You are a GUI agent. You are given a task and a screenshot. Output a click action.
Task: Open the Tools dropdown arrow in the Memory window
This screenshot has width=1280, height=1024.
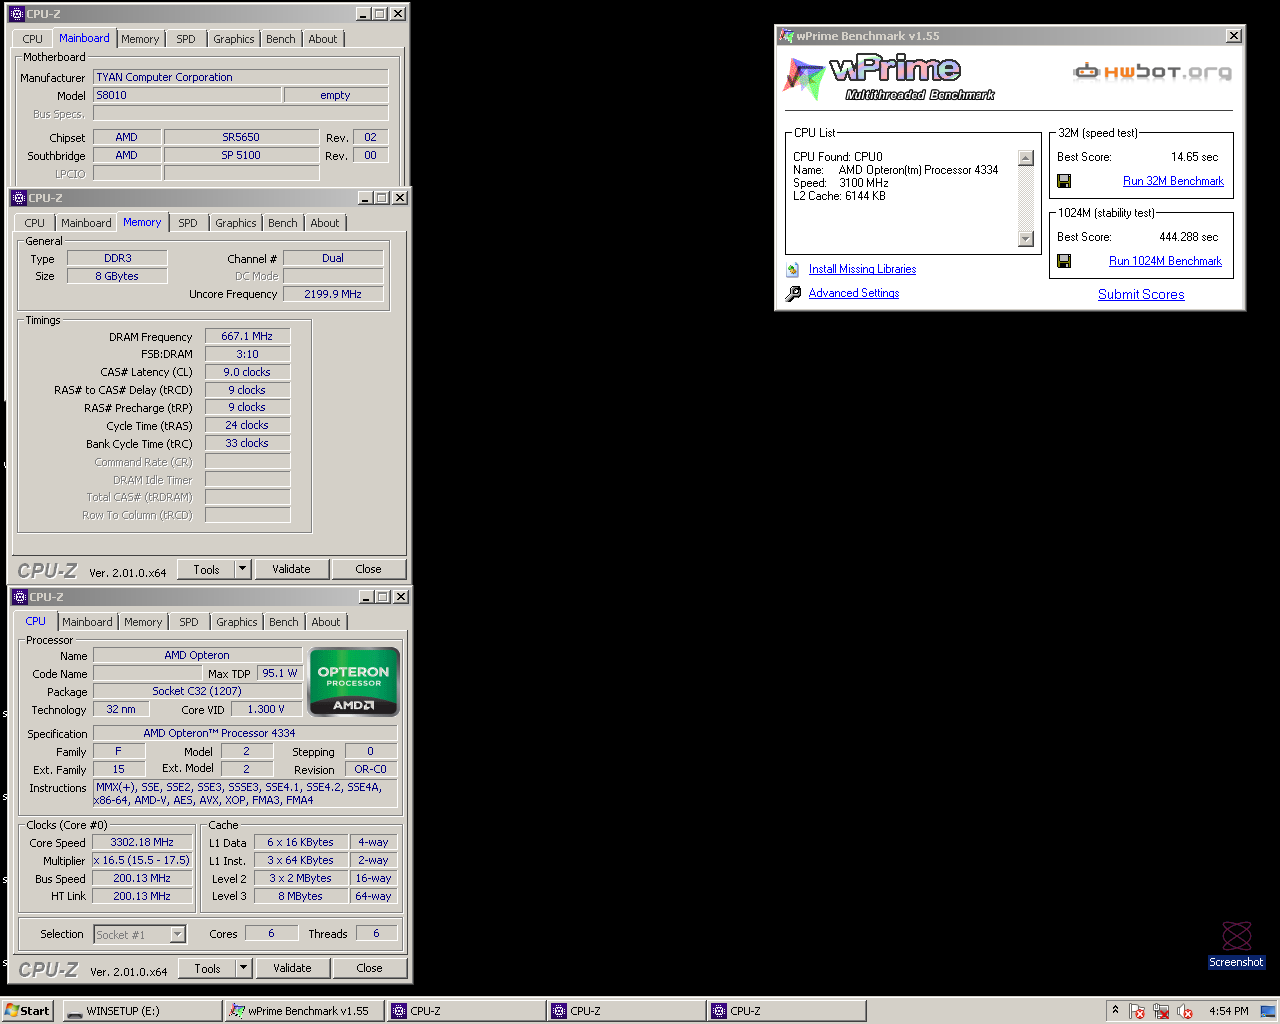[242, 569]
